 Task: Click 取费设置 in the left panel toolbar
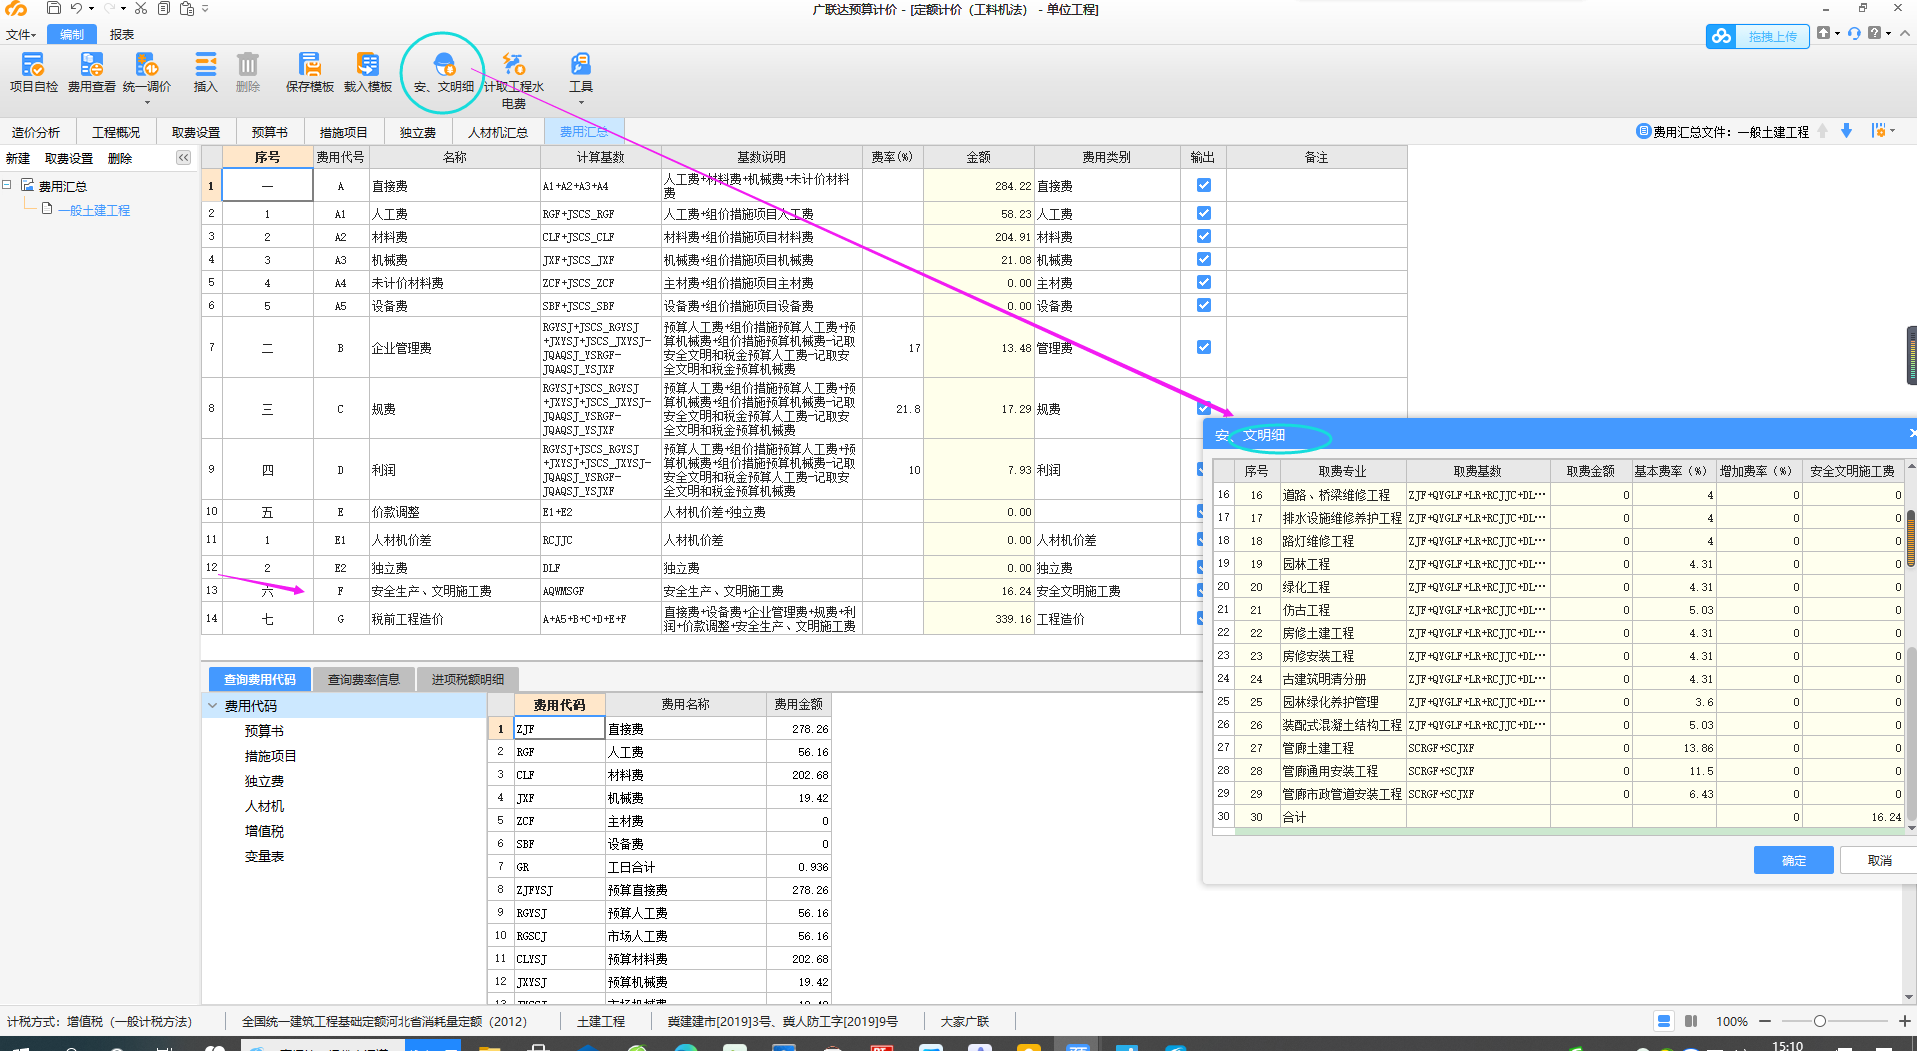point(69,158)
